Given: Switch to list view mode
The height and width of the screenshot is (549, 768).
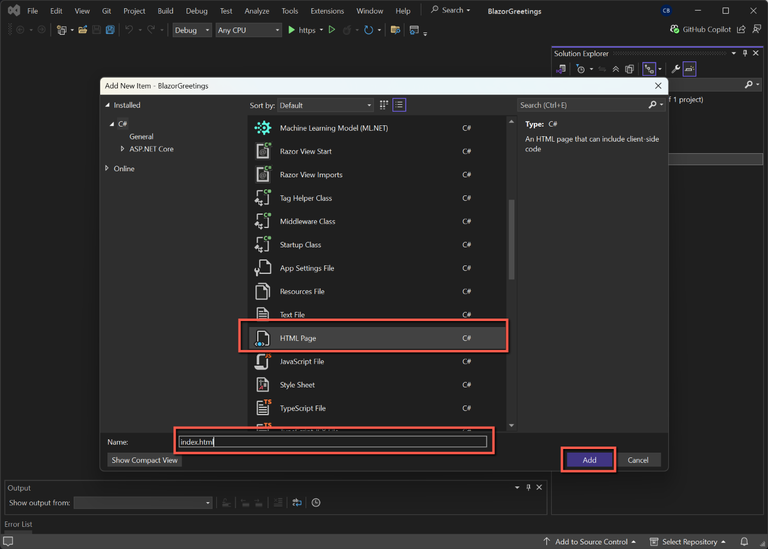Looking at the screenshot, I should click(399, 105).
